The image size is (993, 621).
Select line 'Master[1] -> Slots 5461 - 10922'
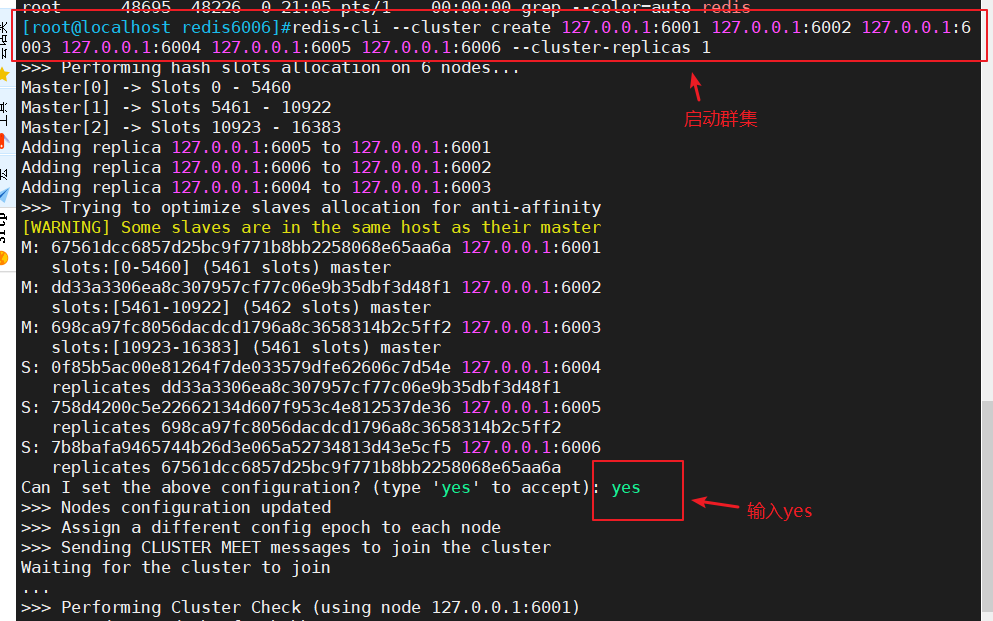tap(176, 108)
